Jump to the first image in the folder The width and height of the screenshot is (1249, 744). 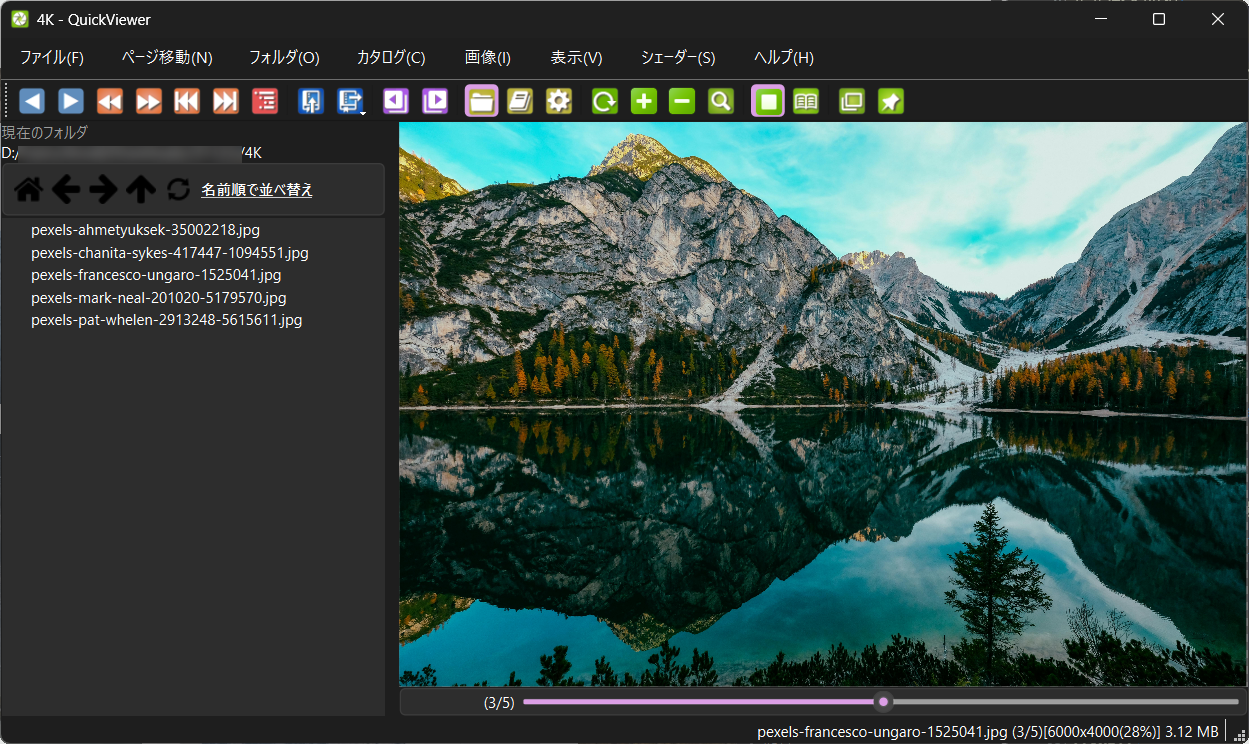(x=186, y=100)
